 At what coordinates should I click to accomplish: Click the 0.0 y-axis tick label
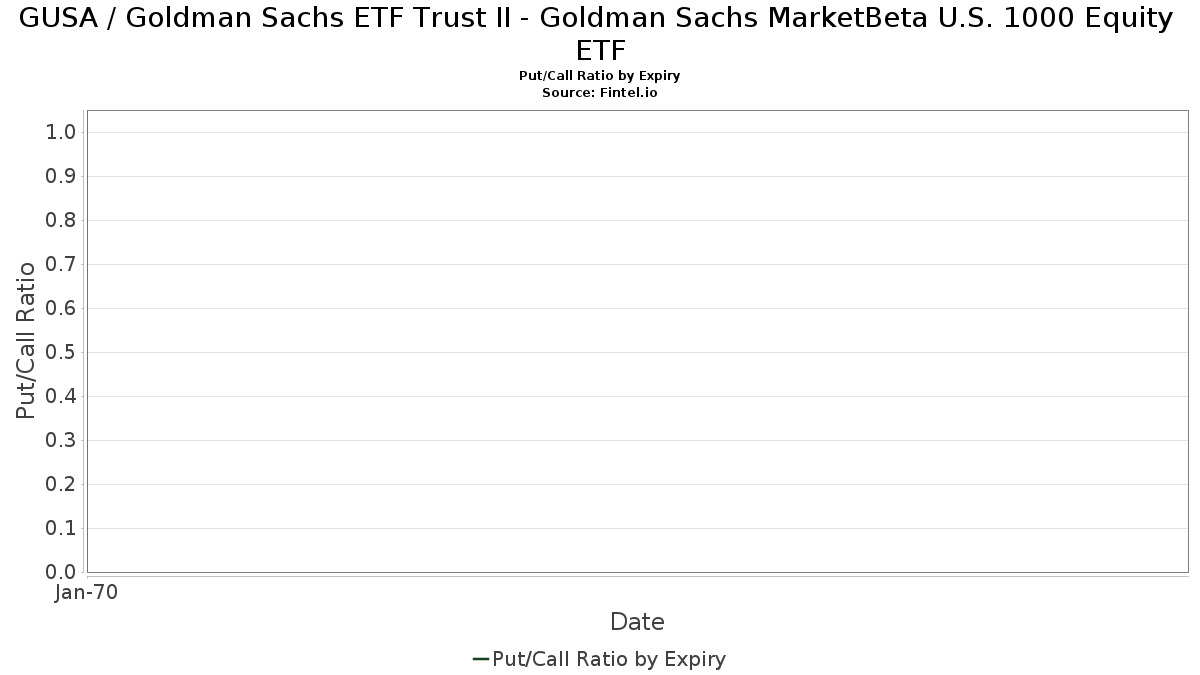(x=61, y=572)
